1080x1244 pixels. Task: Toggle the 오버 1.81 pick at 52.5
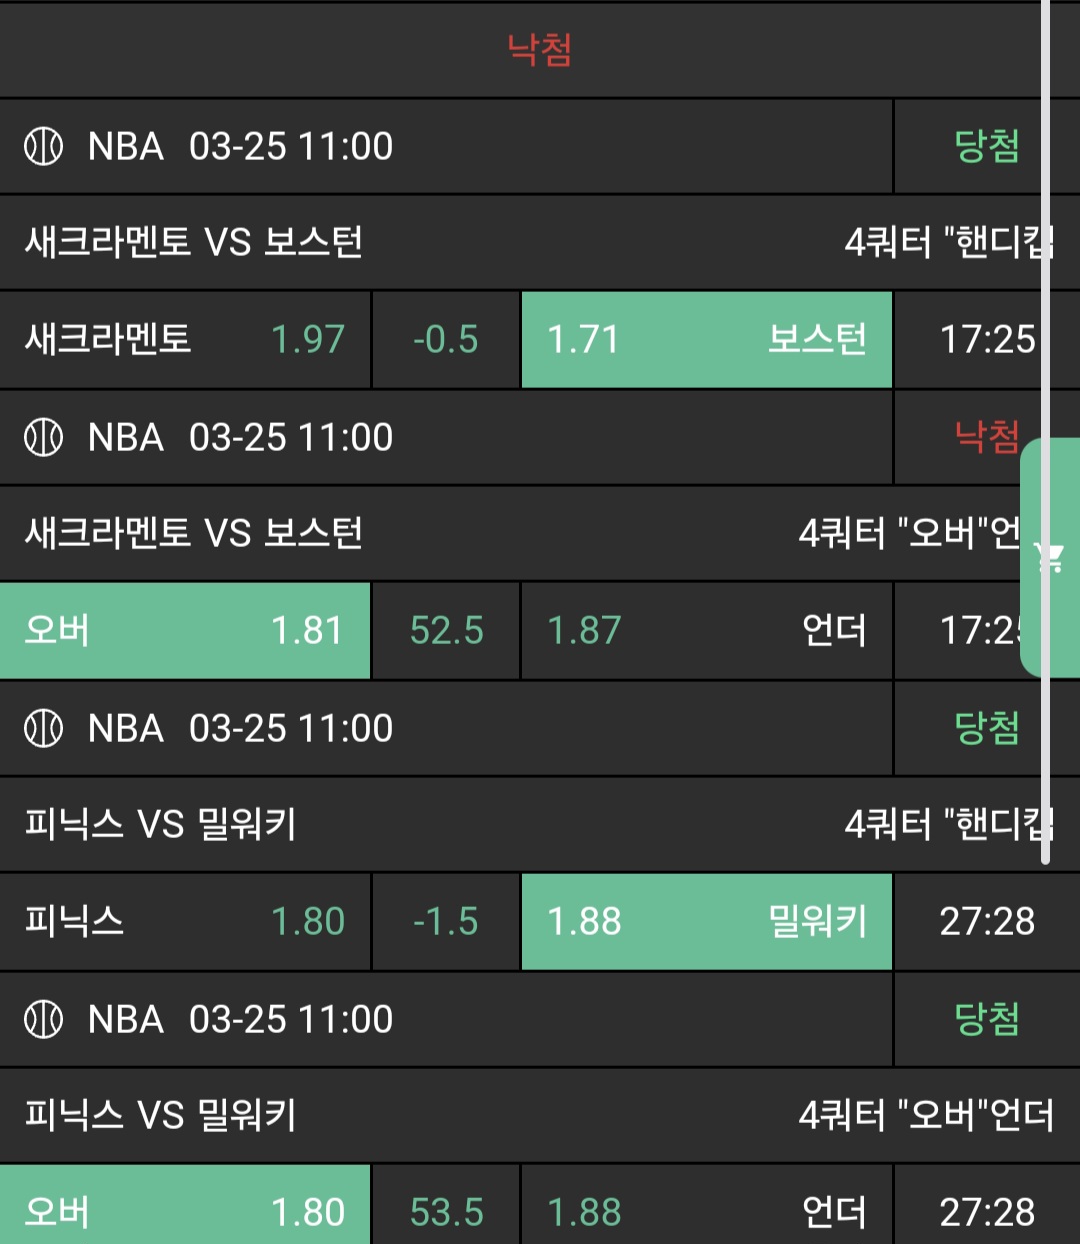click(185, 631)
